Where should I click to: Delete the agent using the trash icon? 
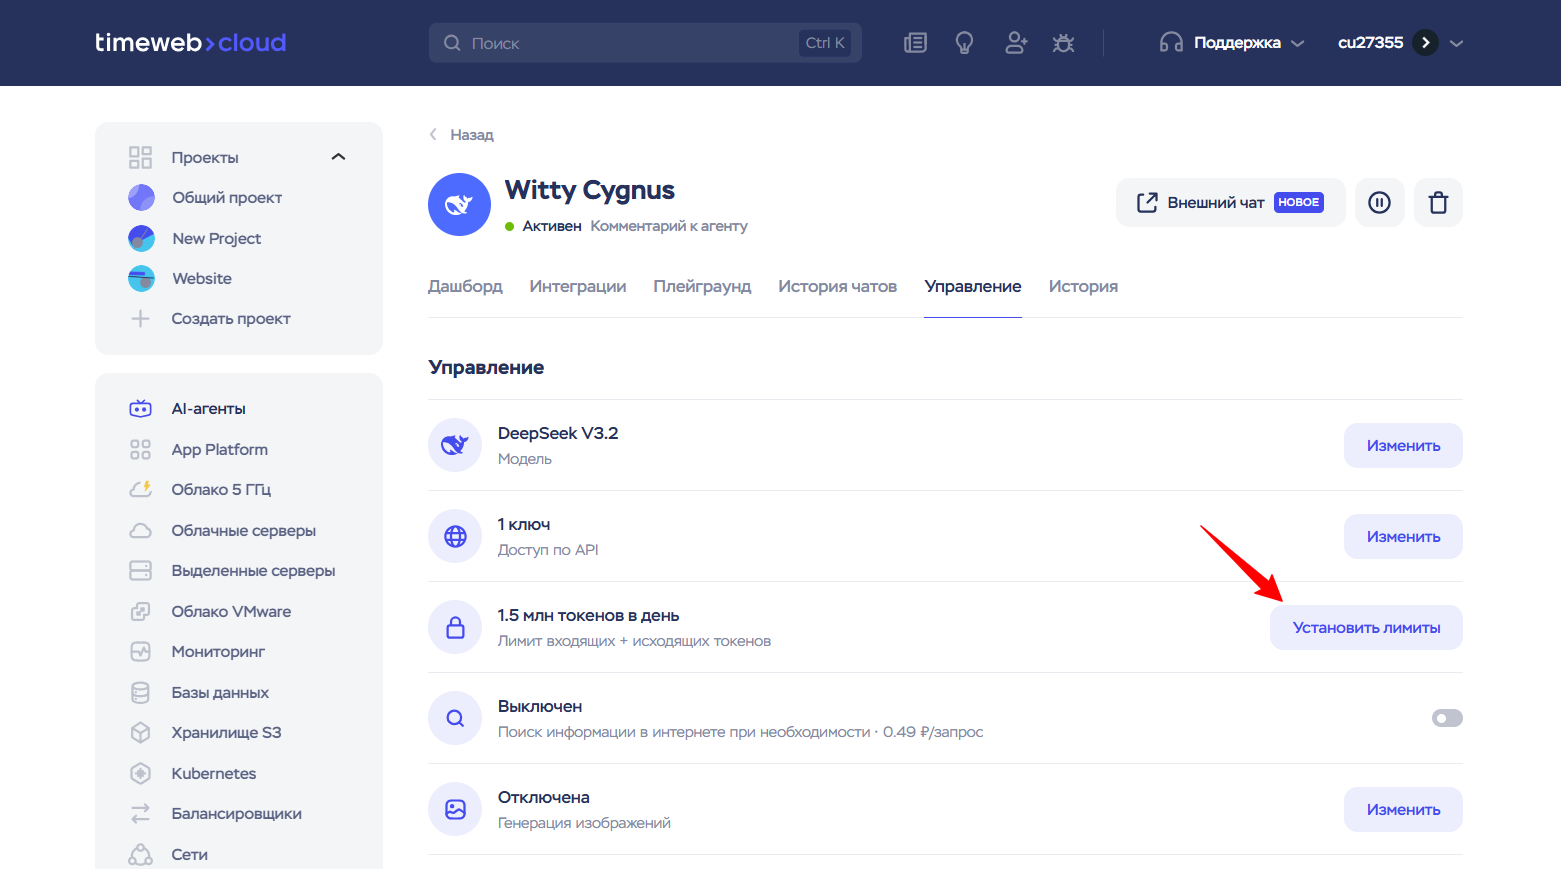[1438, 203]
